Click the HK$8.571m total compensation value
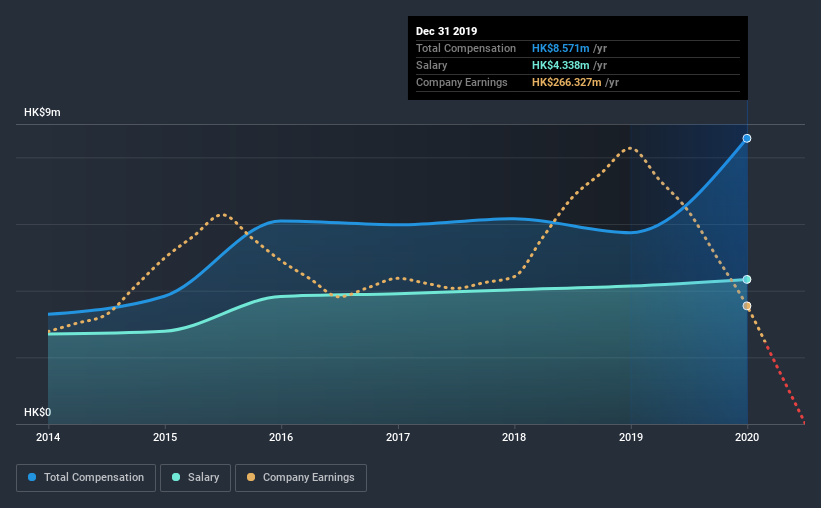This screenshot has width=821, height=508. (x=561, y=48)
